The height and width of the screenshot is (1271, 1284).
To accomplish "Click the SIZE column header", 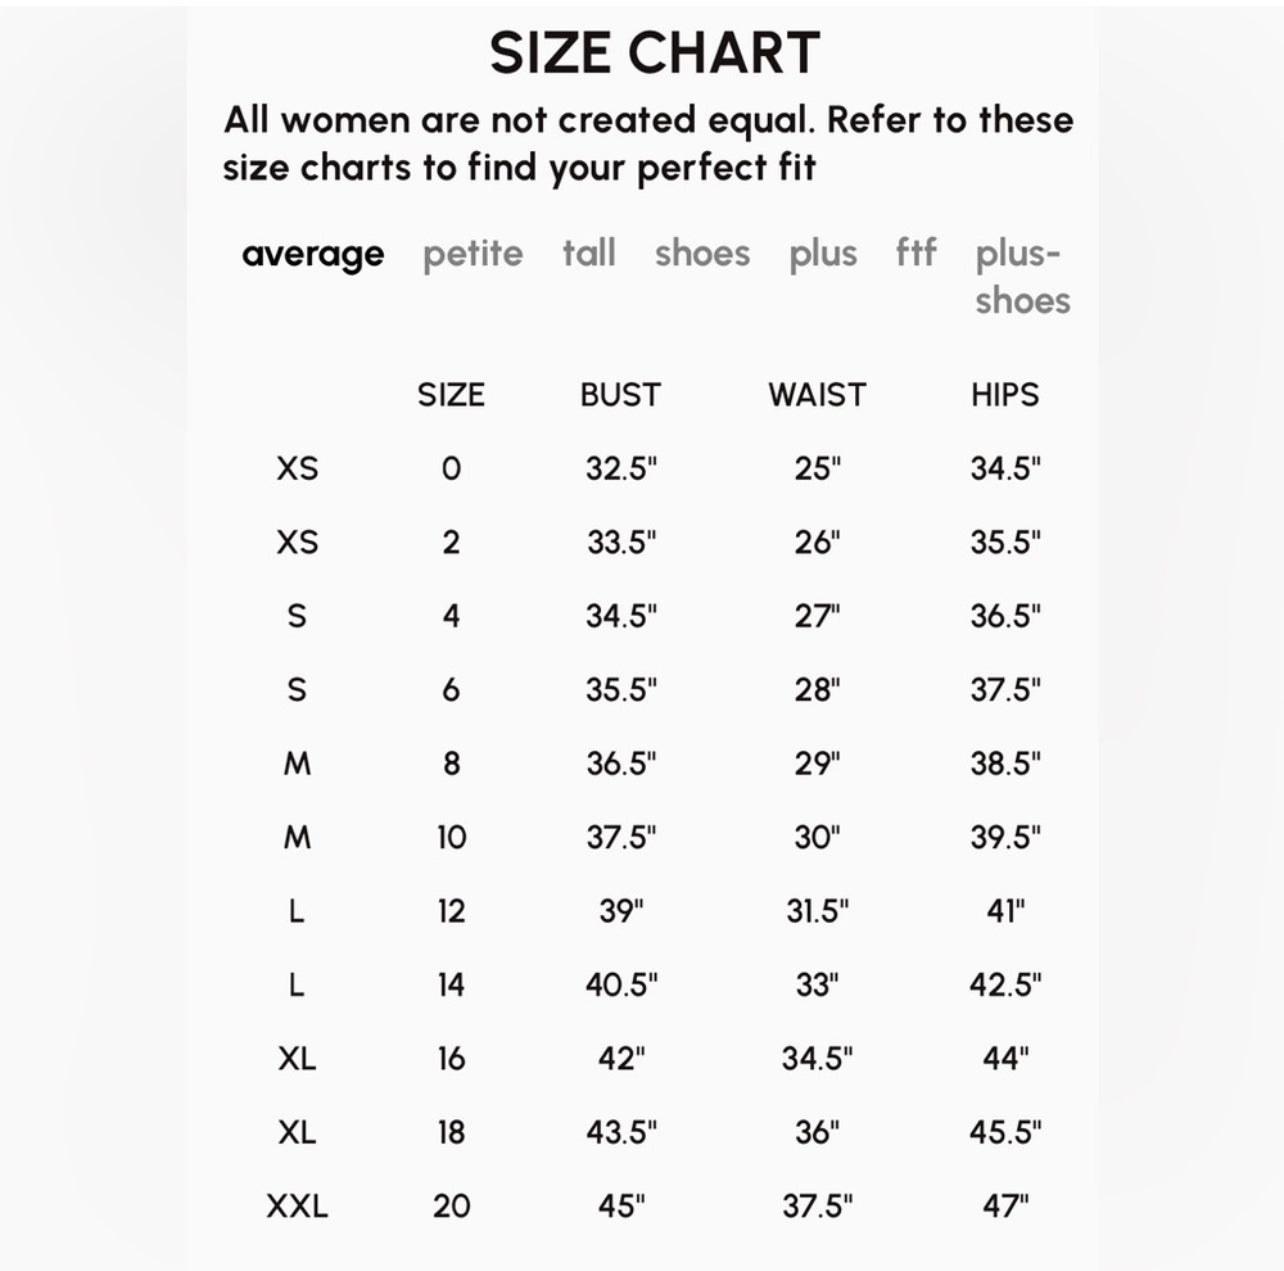I will [451, 395].
